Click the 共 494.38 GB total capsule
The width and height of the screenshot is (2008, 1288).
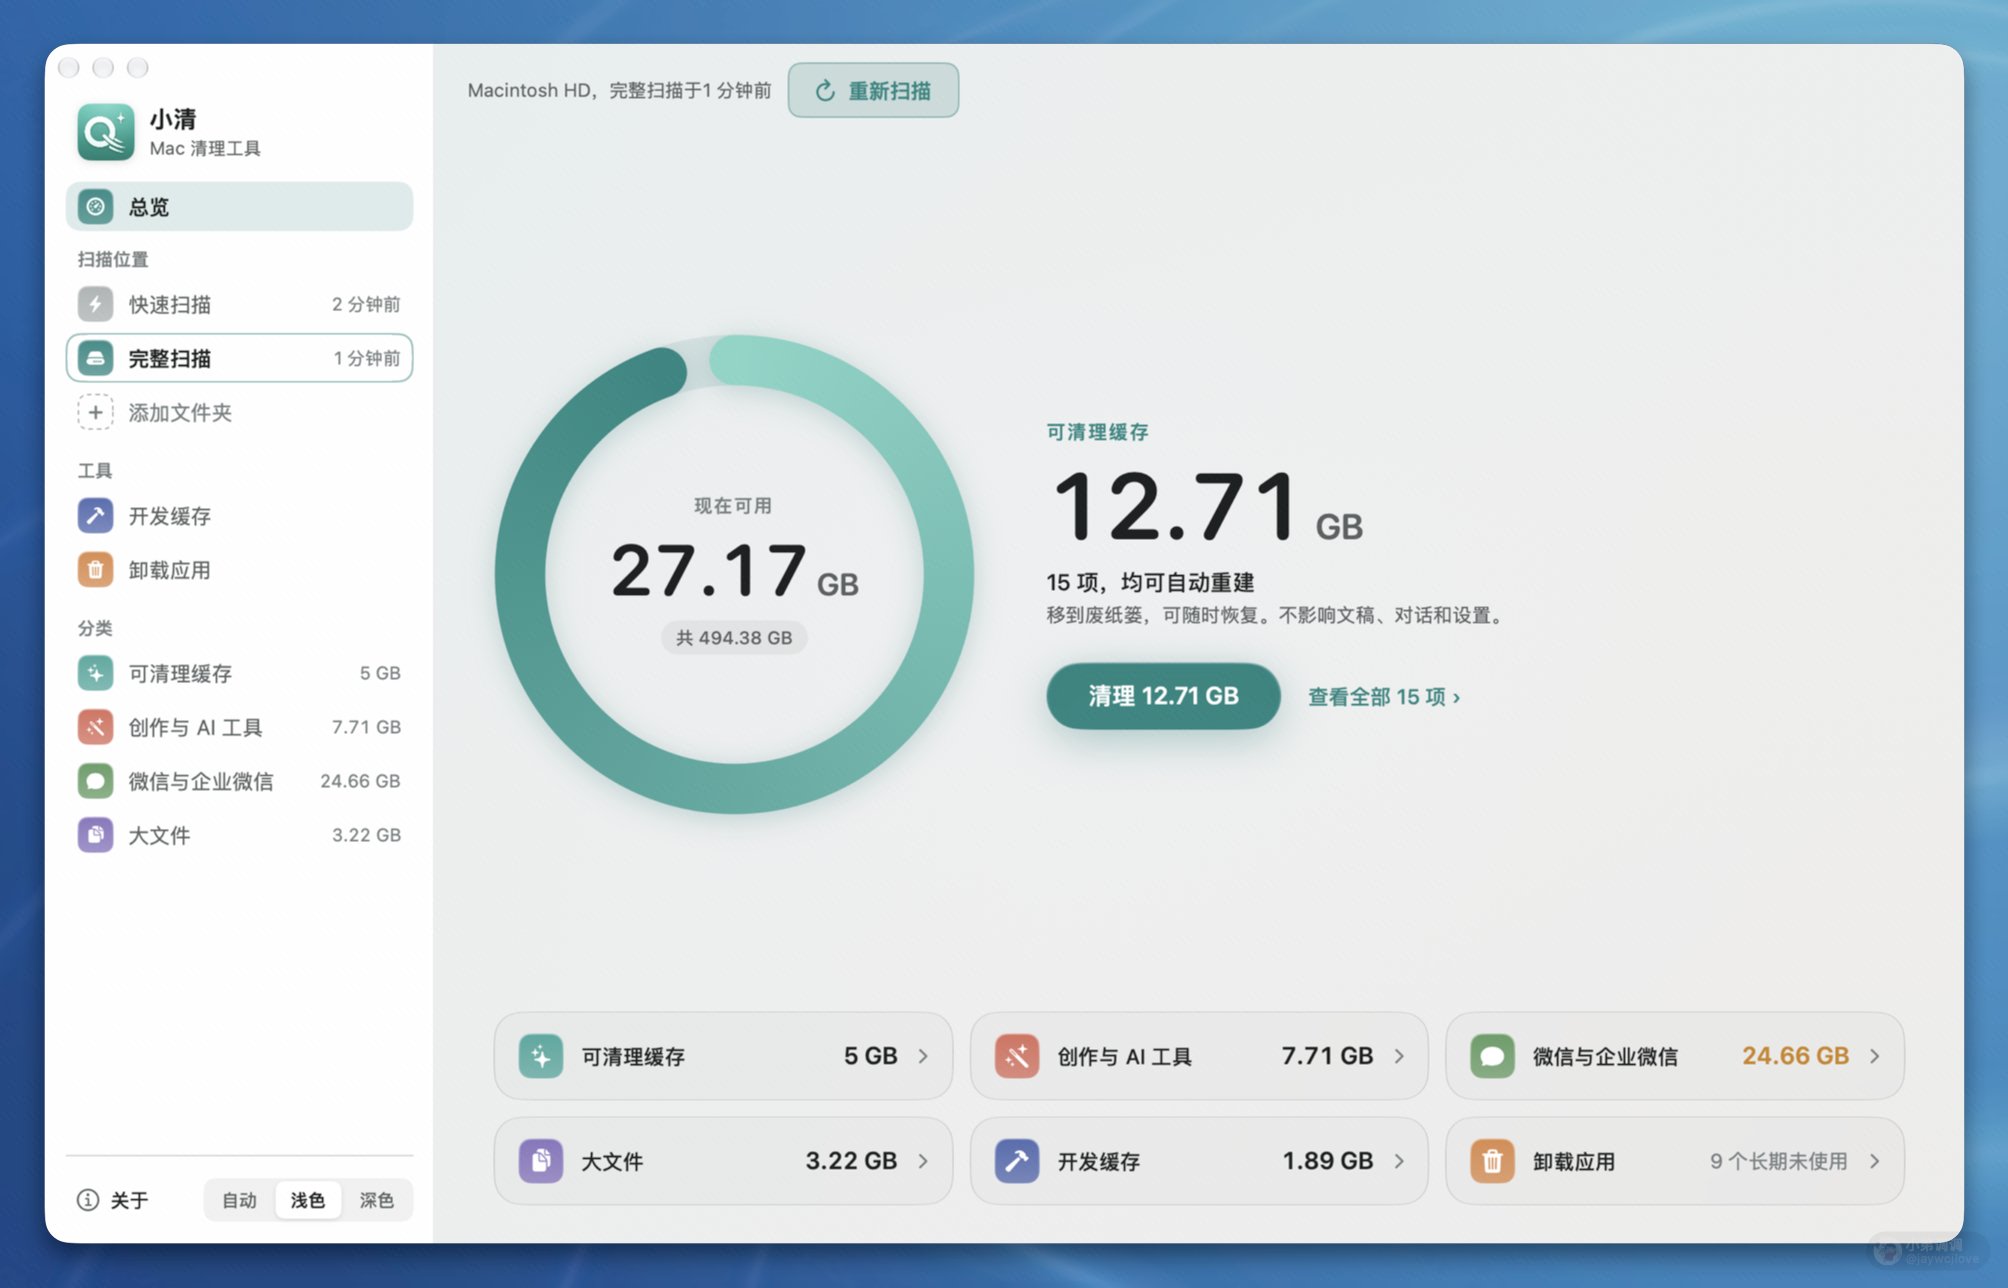pyautogui.click(x=734, y=638)
